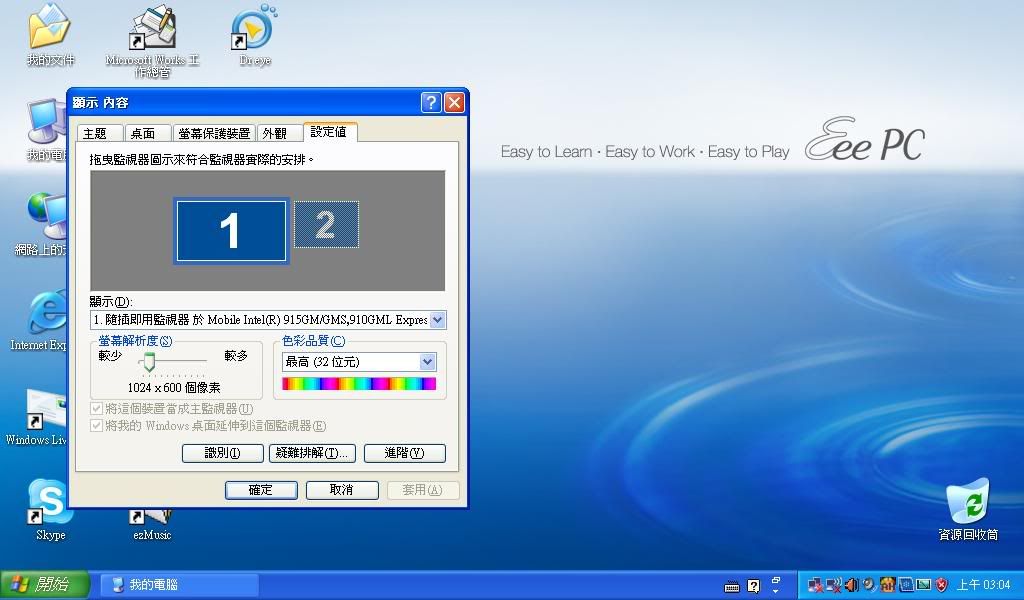
Task: Switch to the 外觀 tab
Action: (x=274, y=133)
